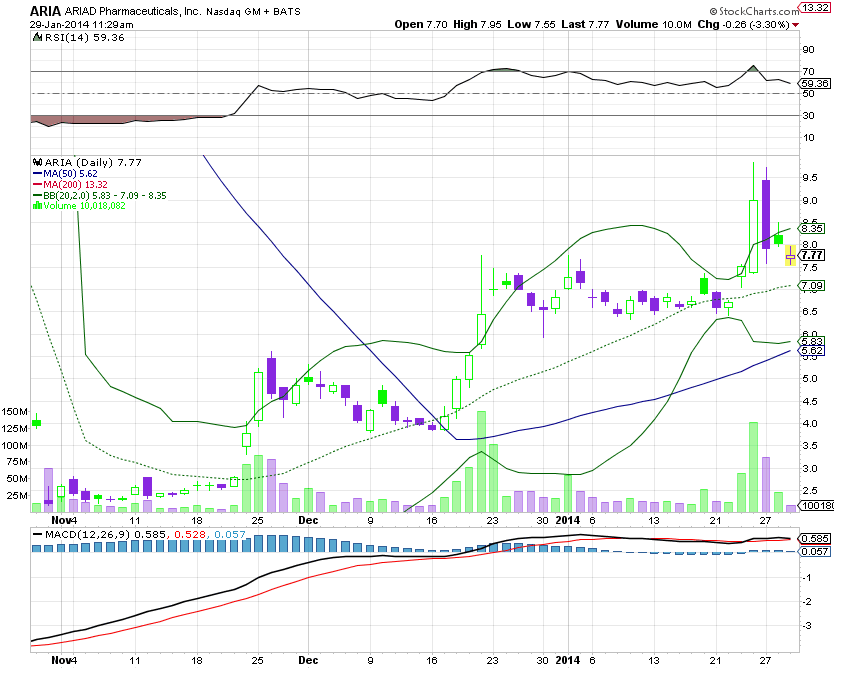Image resolution: width=841 pixels, height=673 pixels.
Task: Select the Dec label on the timeline
Action: tap(306, 521)
